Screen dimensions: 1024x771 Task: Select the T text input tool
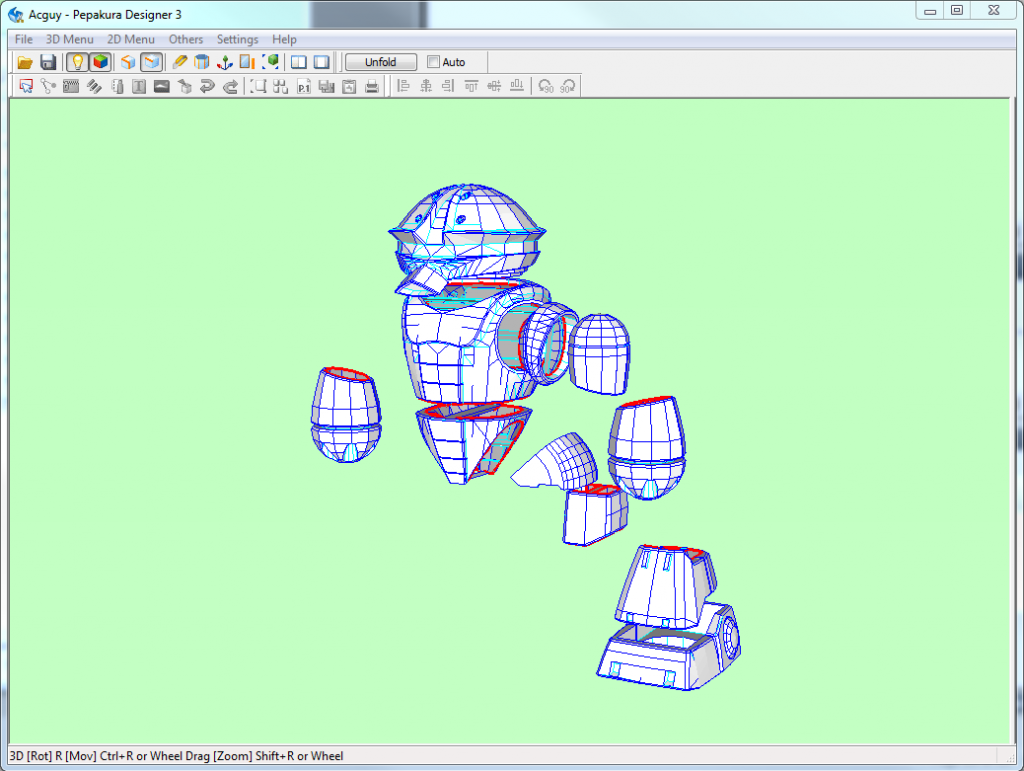point(139,86)
